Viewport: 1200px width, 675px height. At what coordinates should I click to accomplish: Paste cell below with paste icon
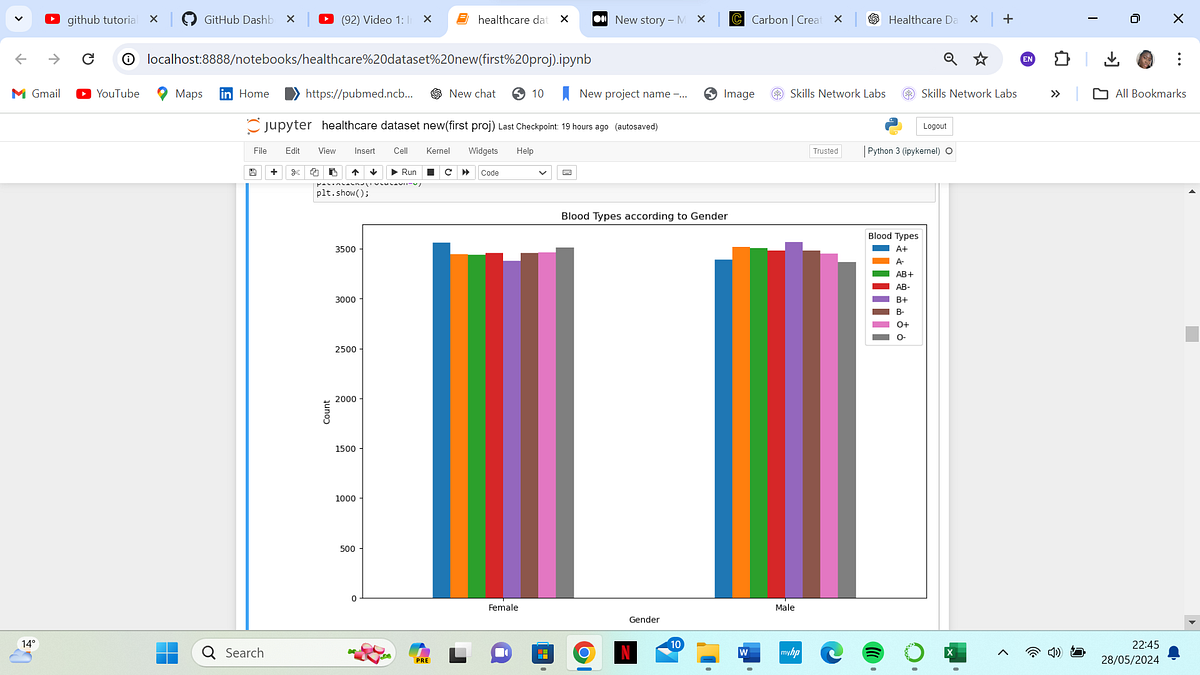coord(332,172)
